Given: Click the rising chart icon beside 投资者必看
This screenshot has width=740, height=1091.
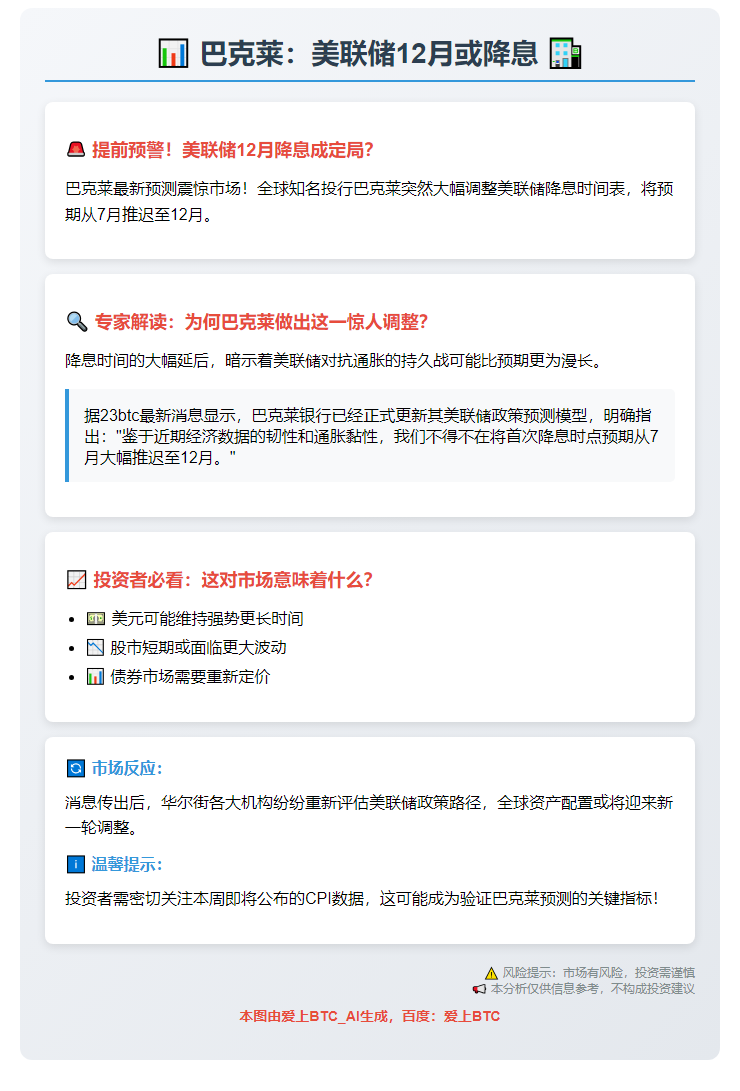Looking at the screenshot, I should click(x=77, y=580).
